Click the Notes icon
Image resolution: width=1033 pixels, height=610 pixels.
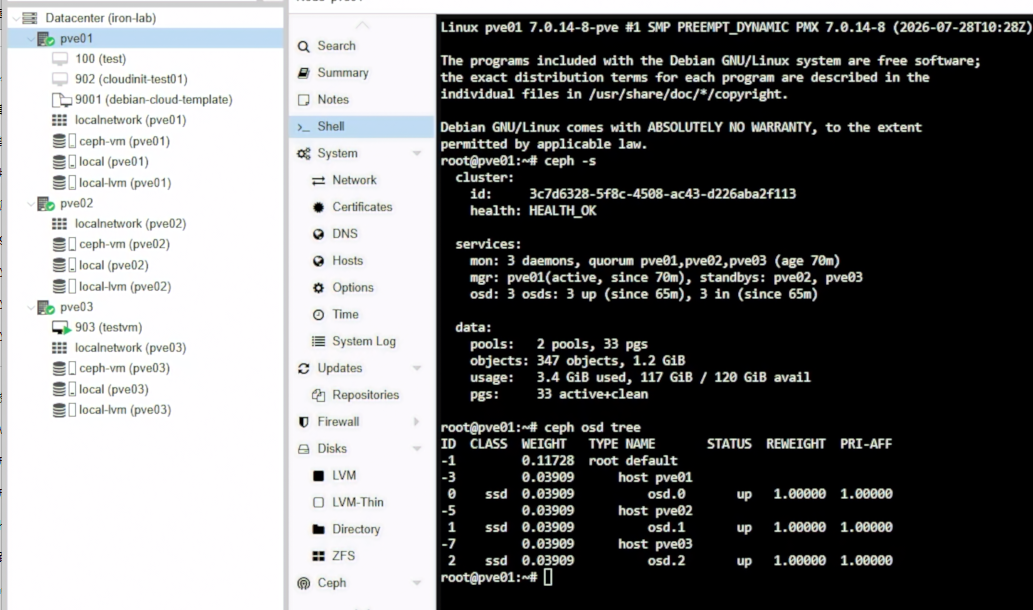[304, 99]
